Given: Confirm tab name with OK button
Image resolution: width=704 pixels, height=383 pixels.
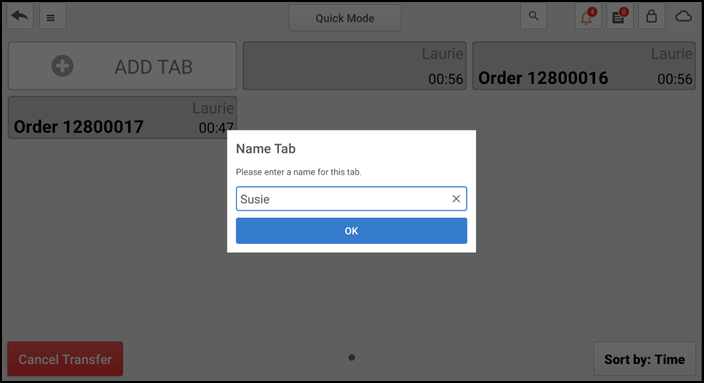Looking at the screenshot, I should tap(351, 231).
